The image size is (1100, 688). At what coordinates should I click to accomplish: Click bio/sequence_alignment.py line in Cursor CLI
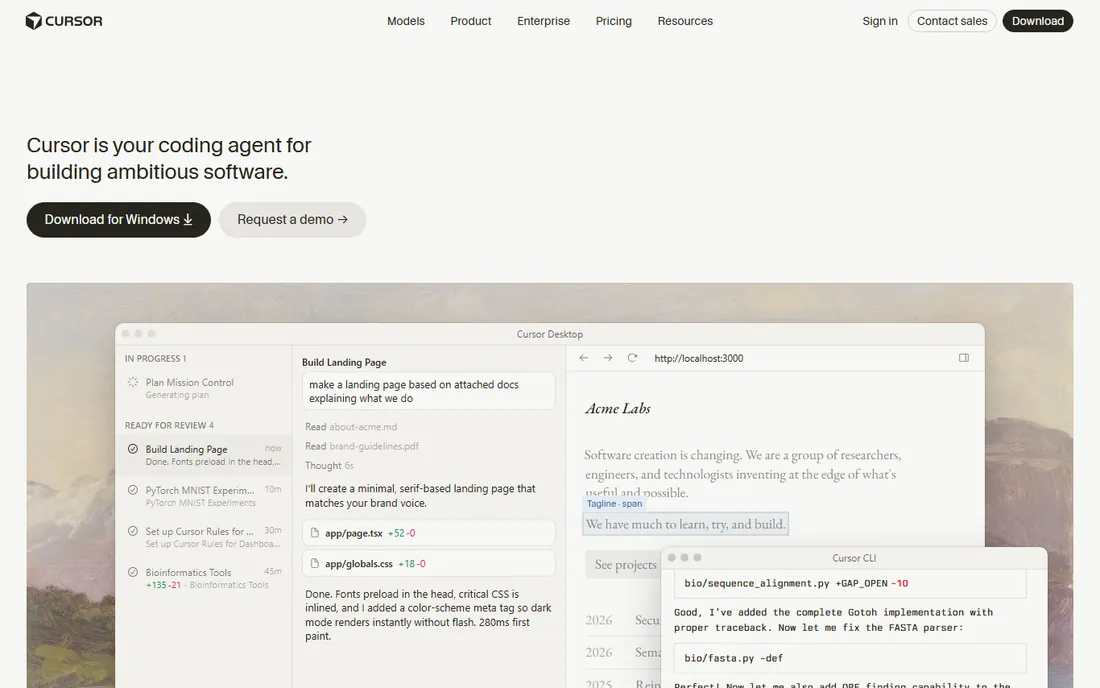point(850,584)
